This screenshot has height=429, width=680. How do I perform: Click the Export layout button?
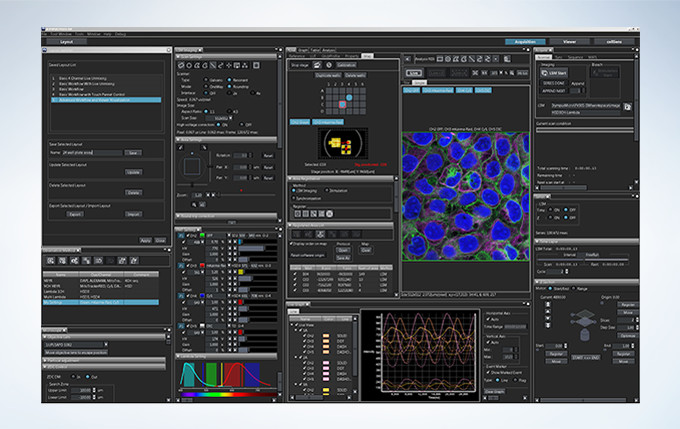click(x=74, y=213)
